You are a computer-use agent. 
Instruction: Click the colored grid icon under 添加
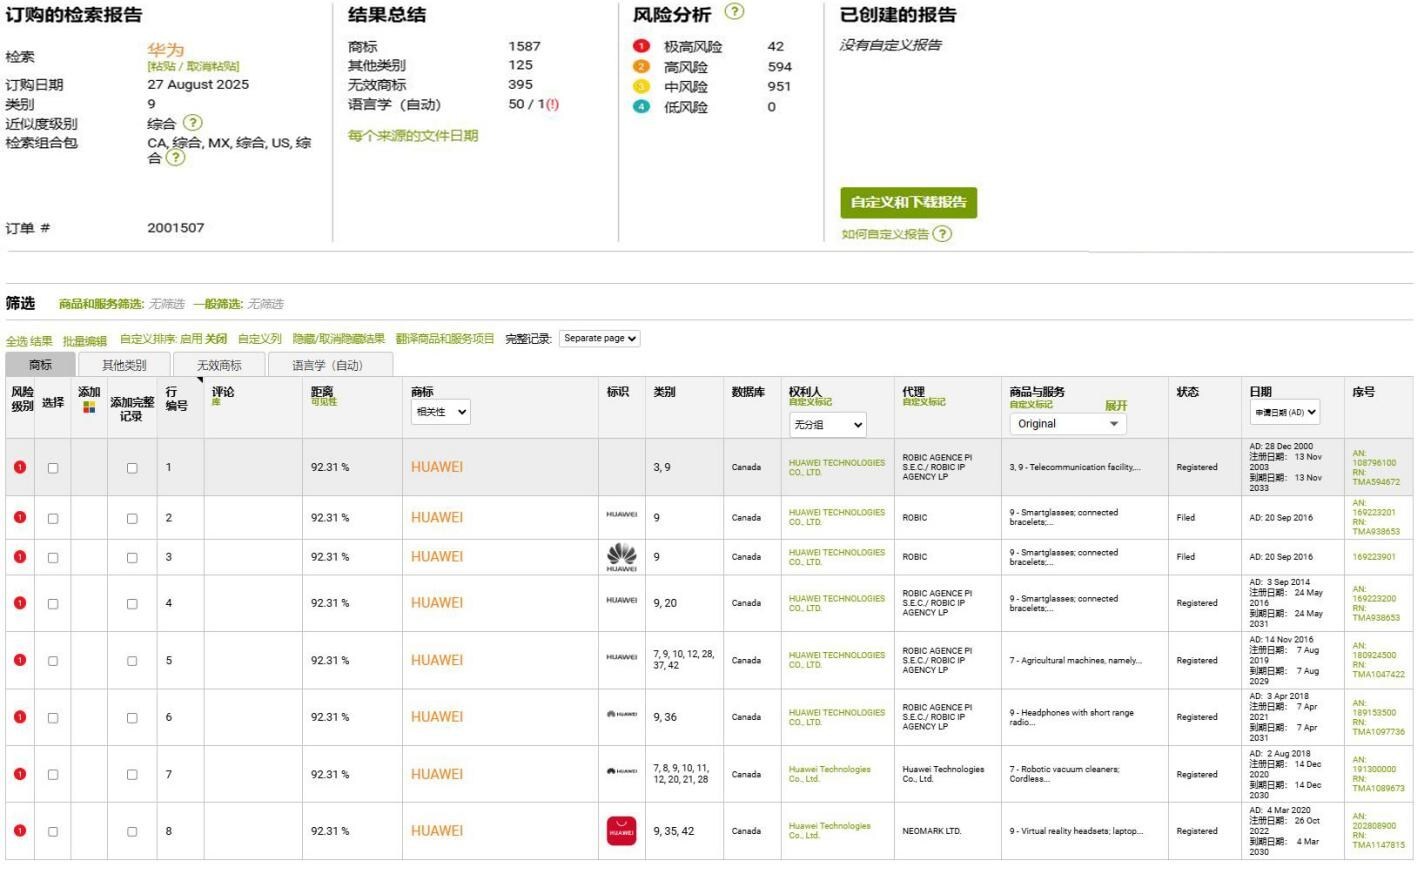coord(89,407)
